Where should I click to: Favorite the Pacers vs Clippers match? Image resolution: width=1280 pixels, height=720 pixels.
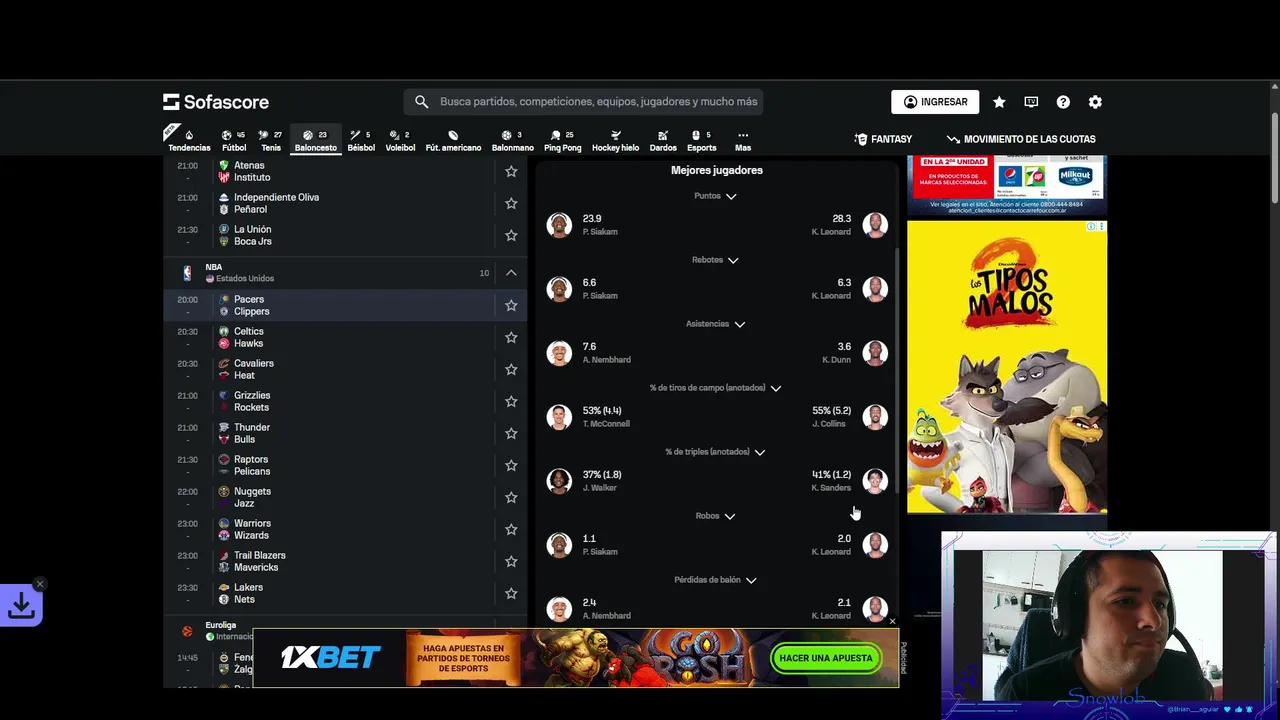pyautogui.click(x=511, y=305)
